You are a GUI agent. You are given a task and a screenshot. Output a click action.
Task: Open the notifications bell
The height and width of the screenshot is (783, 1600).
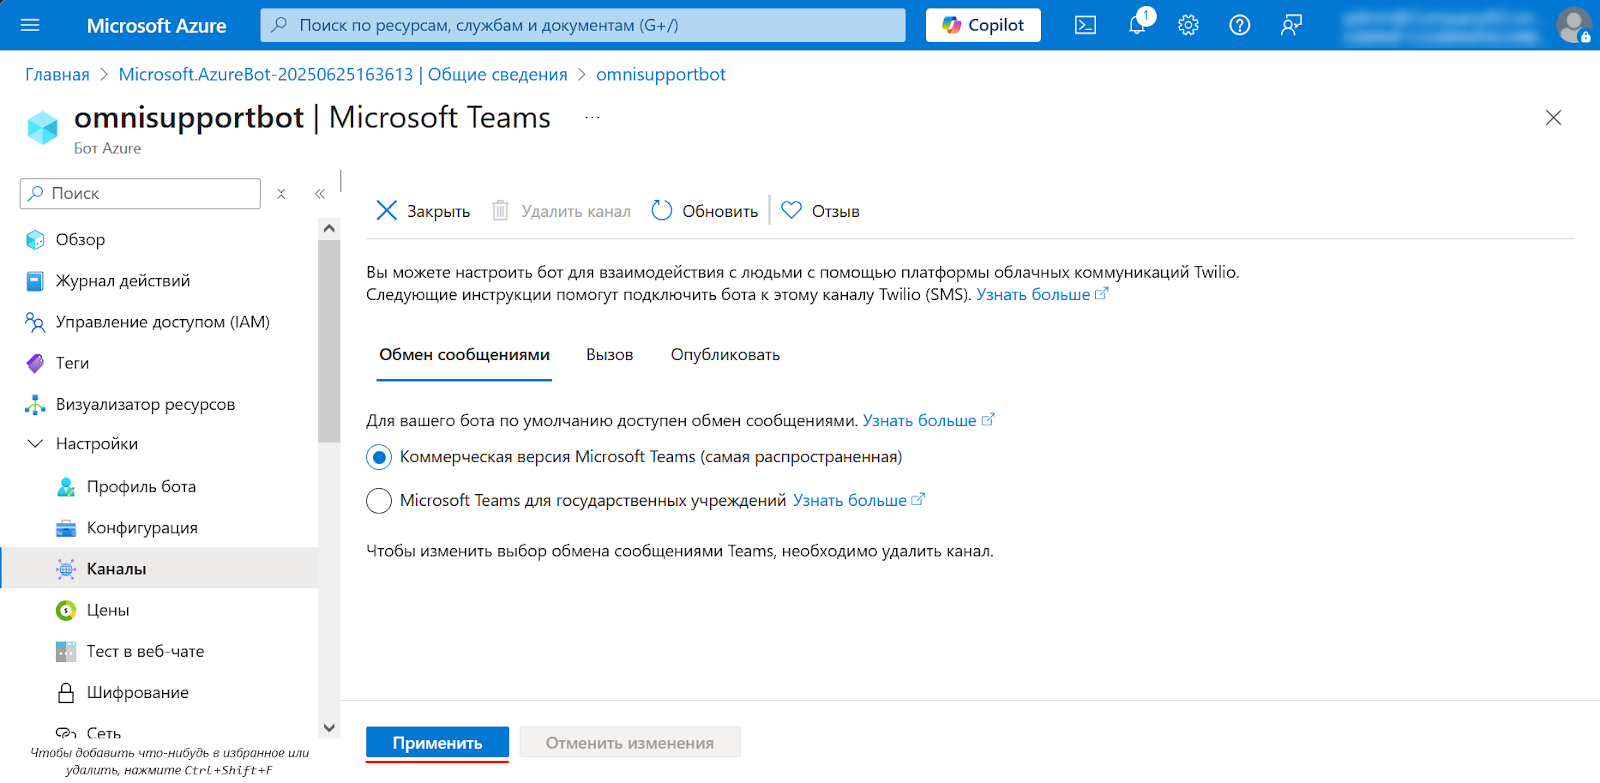[1138, 25]
